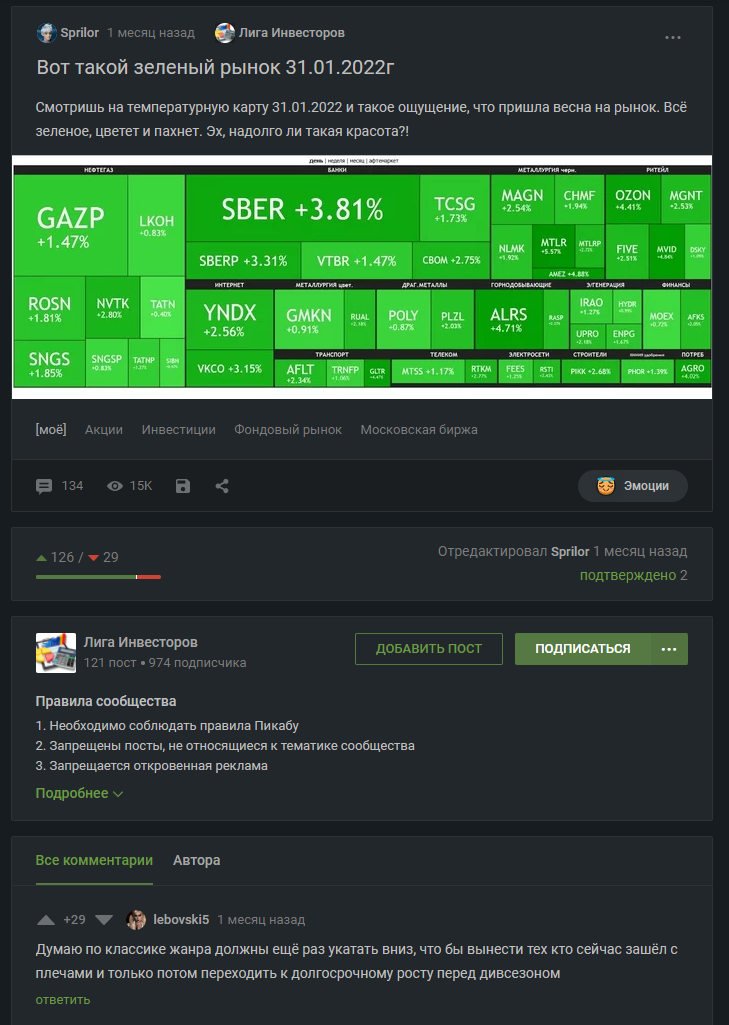Click rule 2 about тематике сообщества

[225, 746]
